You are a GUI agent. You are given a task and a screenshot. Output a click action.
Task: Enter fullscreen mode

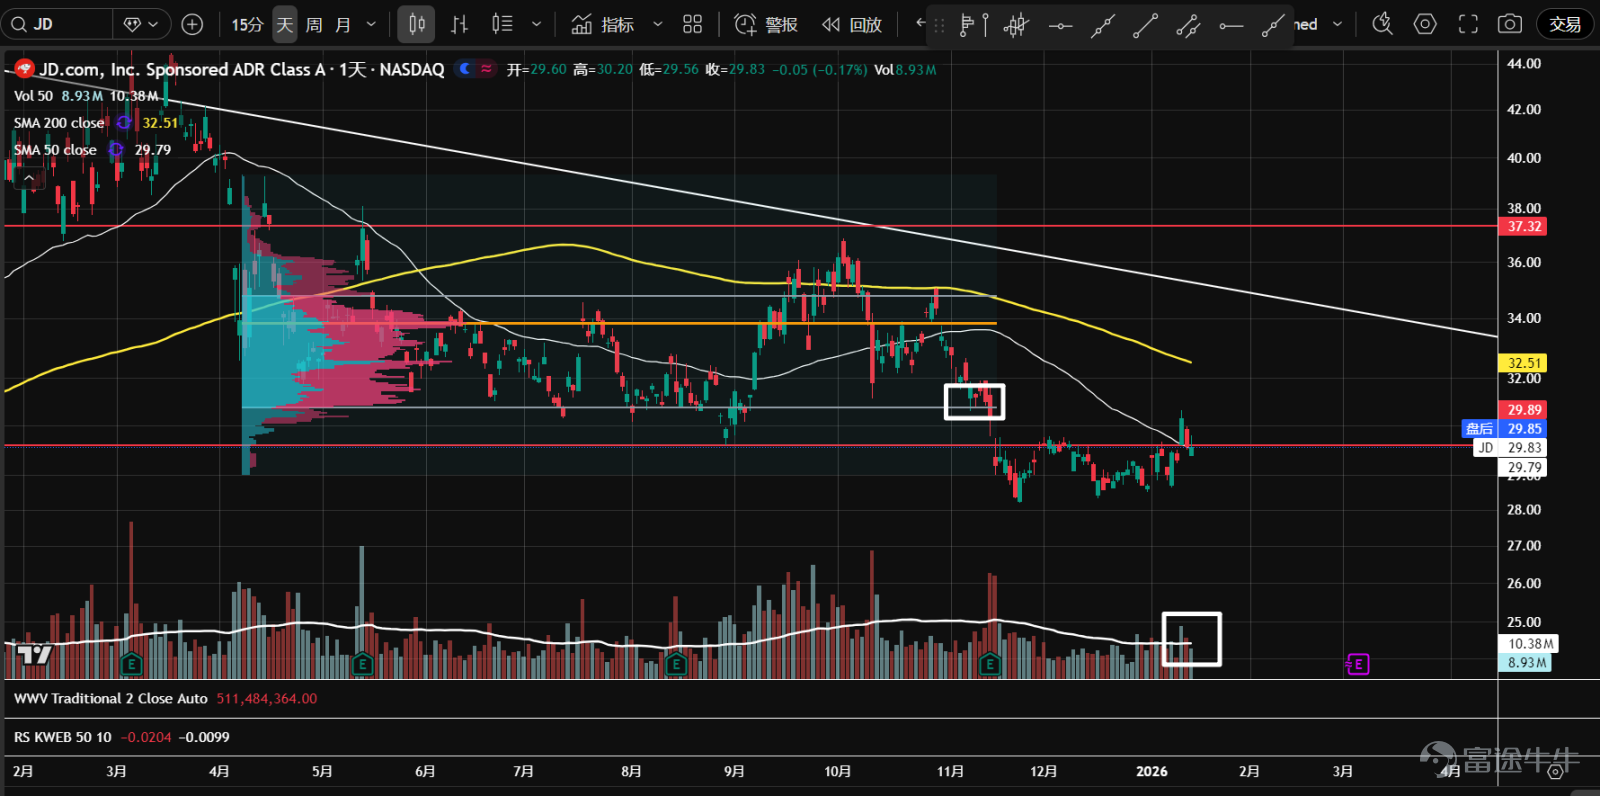[x=1468, y=24]
